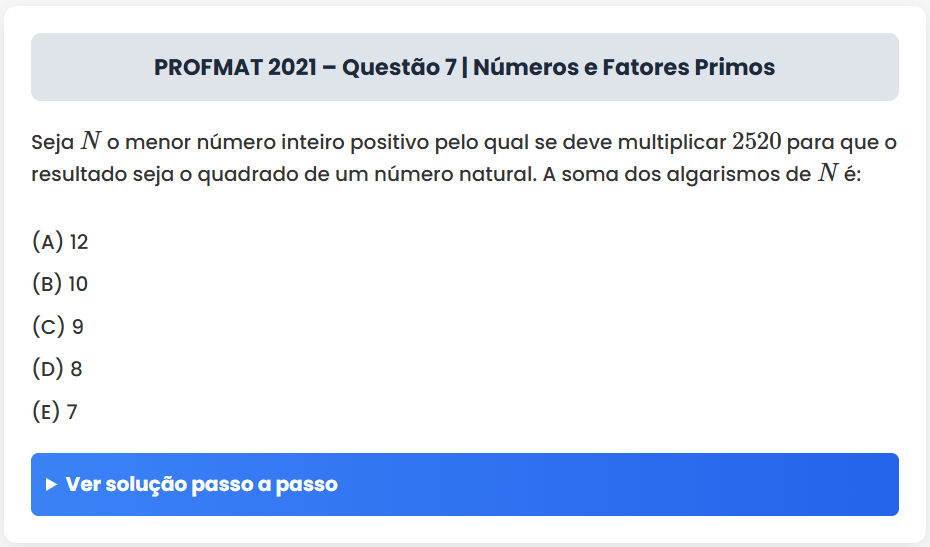Viewport: 930px width, 547px height.
Task: Click the word algarismos in the question
Action: pyautogui.click(x=721, y=174)
